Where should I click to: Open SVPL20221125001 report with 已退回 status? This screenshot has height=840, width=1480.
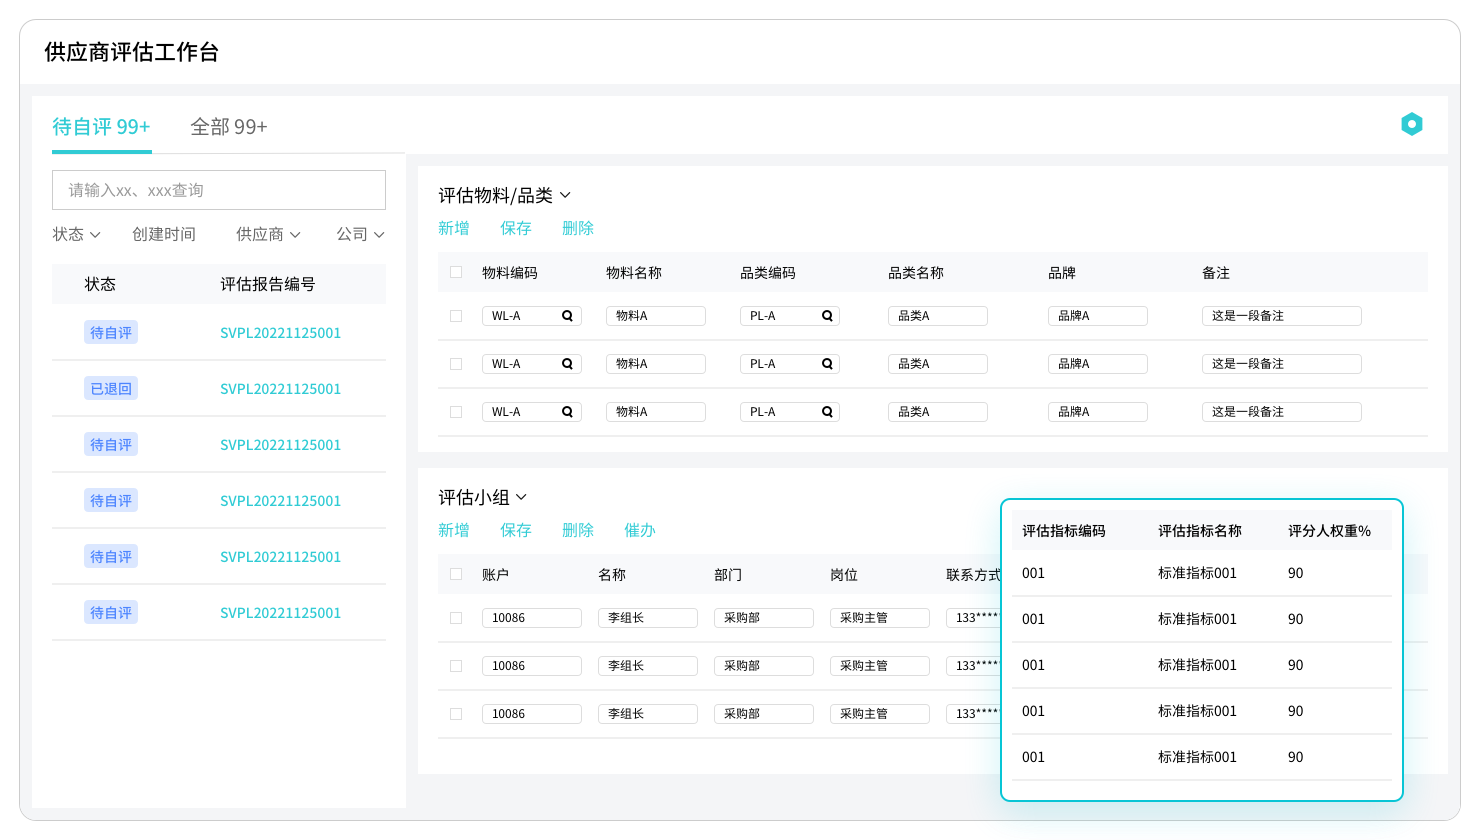(x=280, y=389)
